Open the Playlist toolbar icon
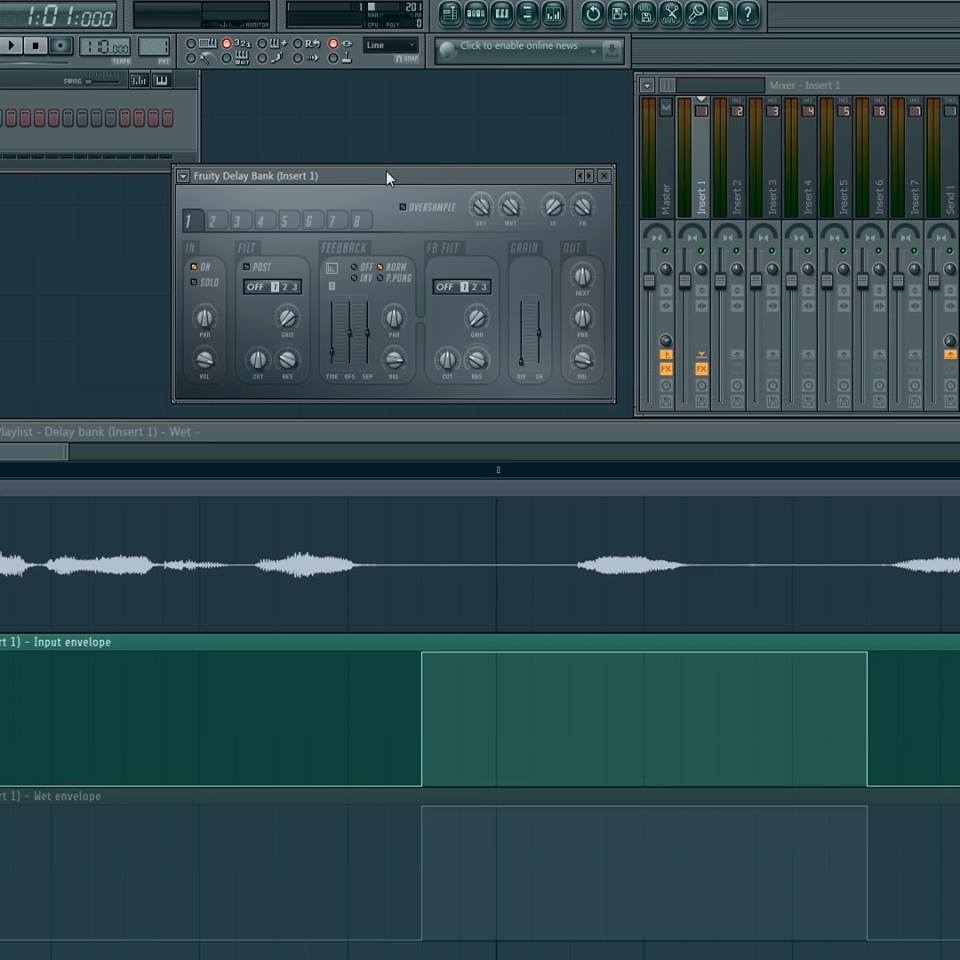960x960 pixels. click(449, 14)
